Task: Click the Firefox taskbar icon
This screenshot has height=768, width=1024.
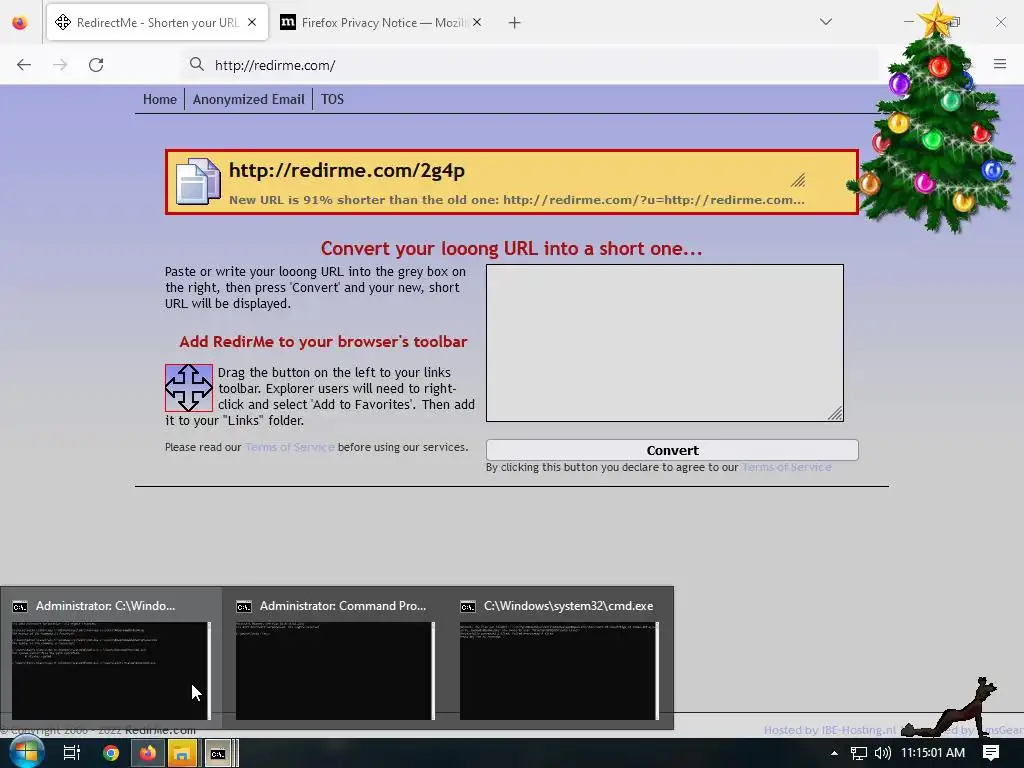Action: [148, 753]
